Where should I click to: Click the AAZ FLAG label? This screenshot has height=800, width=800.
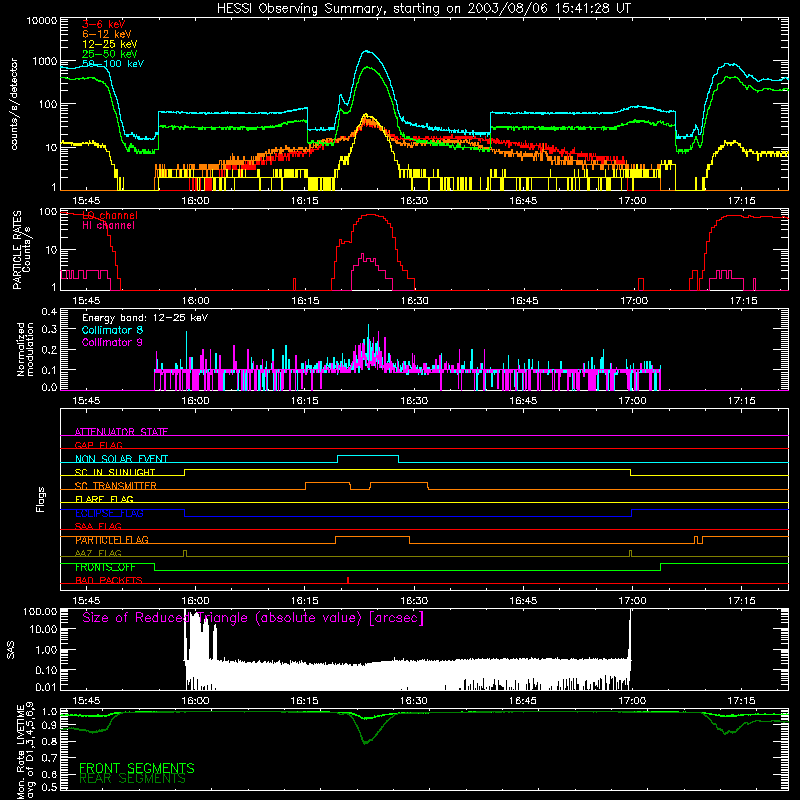[98, 553]
